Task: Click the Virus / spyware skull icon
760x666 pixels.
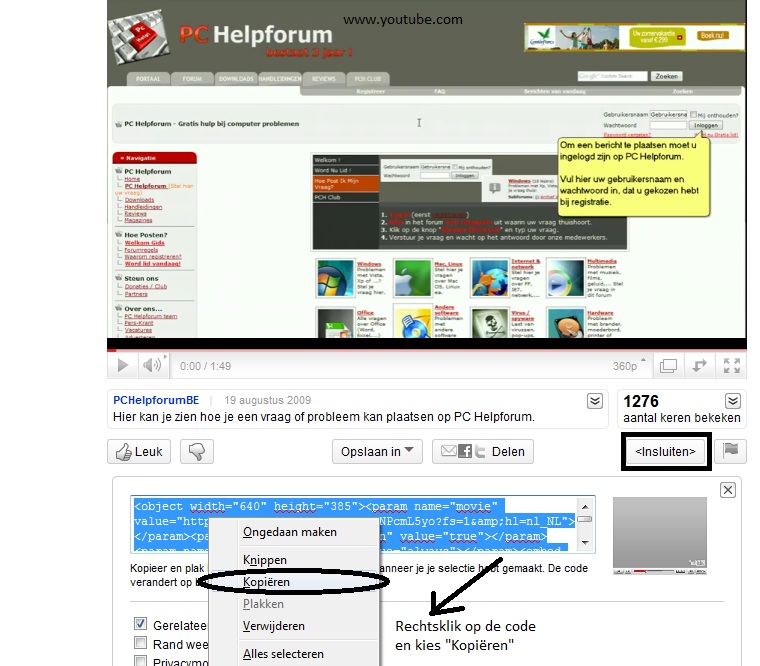Action: [x=490, y=323]
